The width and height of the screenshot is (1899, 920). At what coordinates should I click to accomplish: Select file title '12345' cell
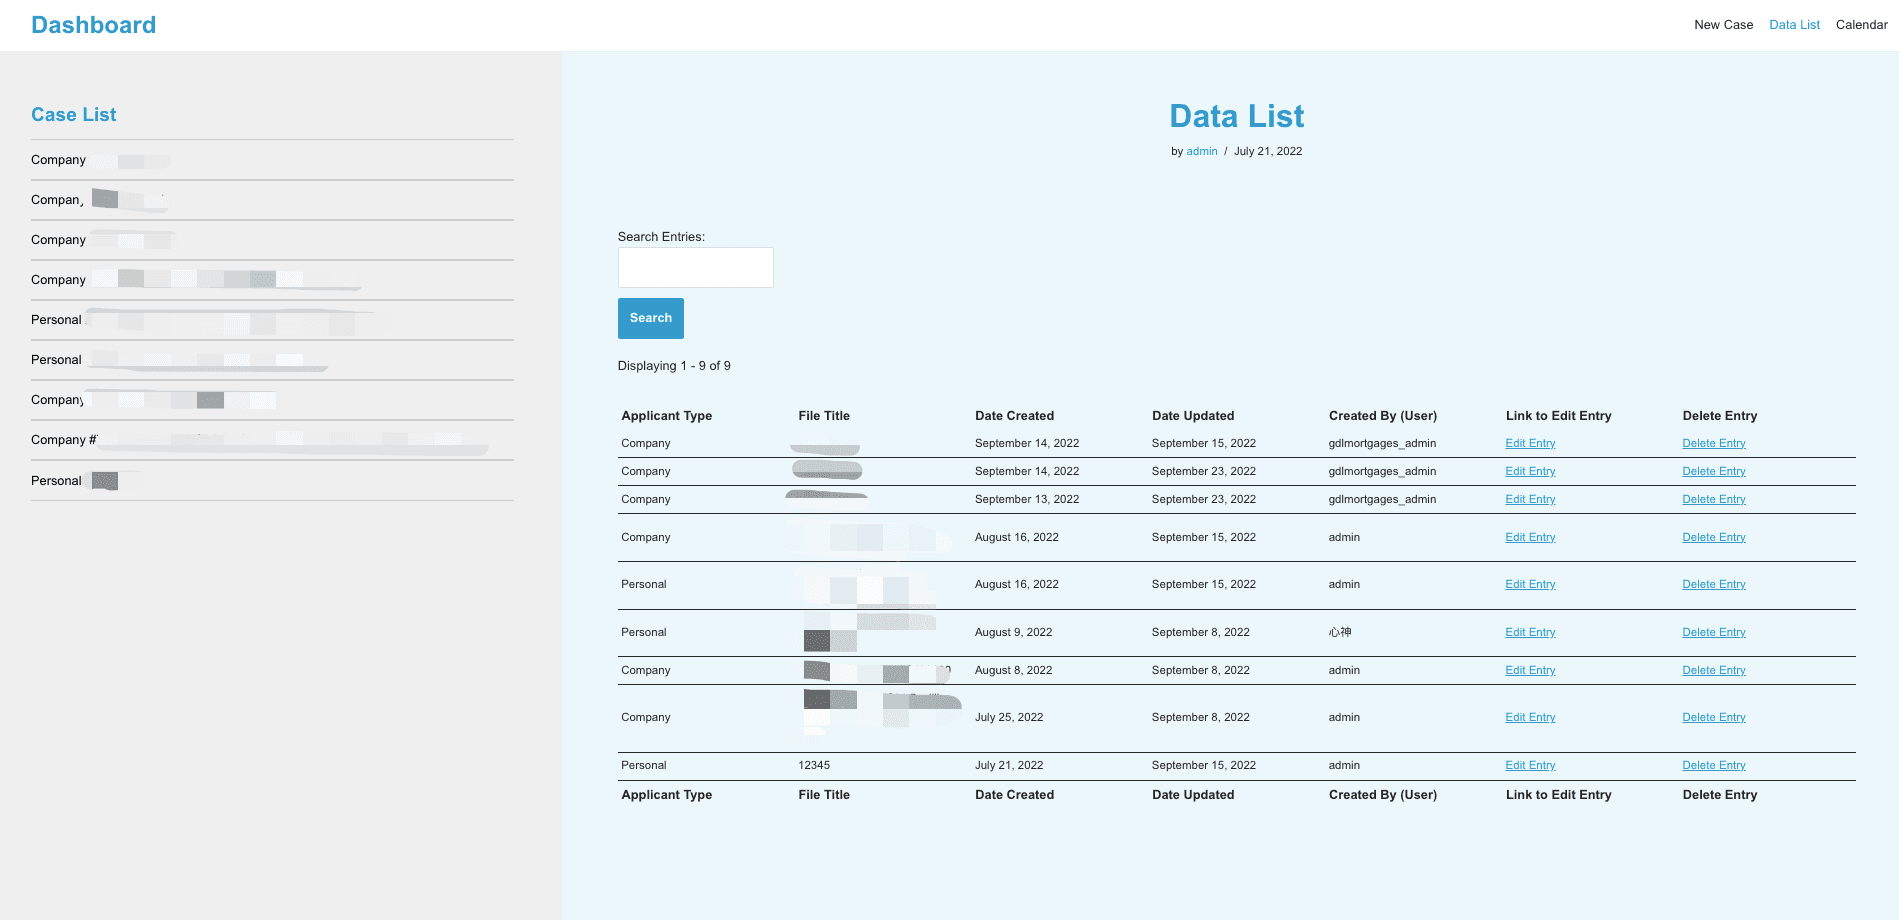coord(814,765)
